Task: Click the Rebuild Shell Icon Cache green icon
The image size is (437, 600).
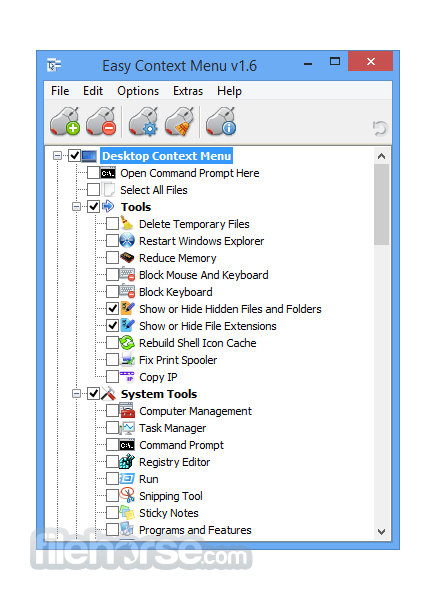Action: (x=127, y=342)
